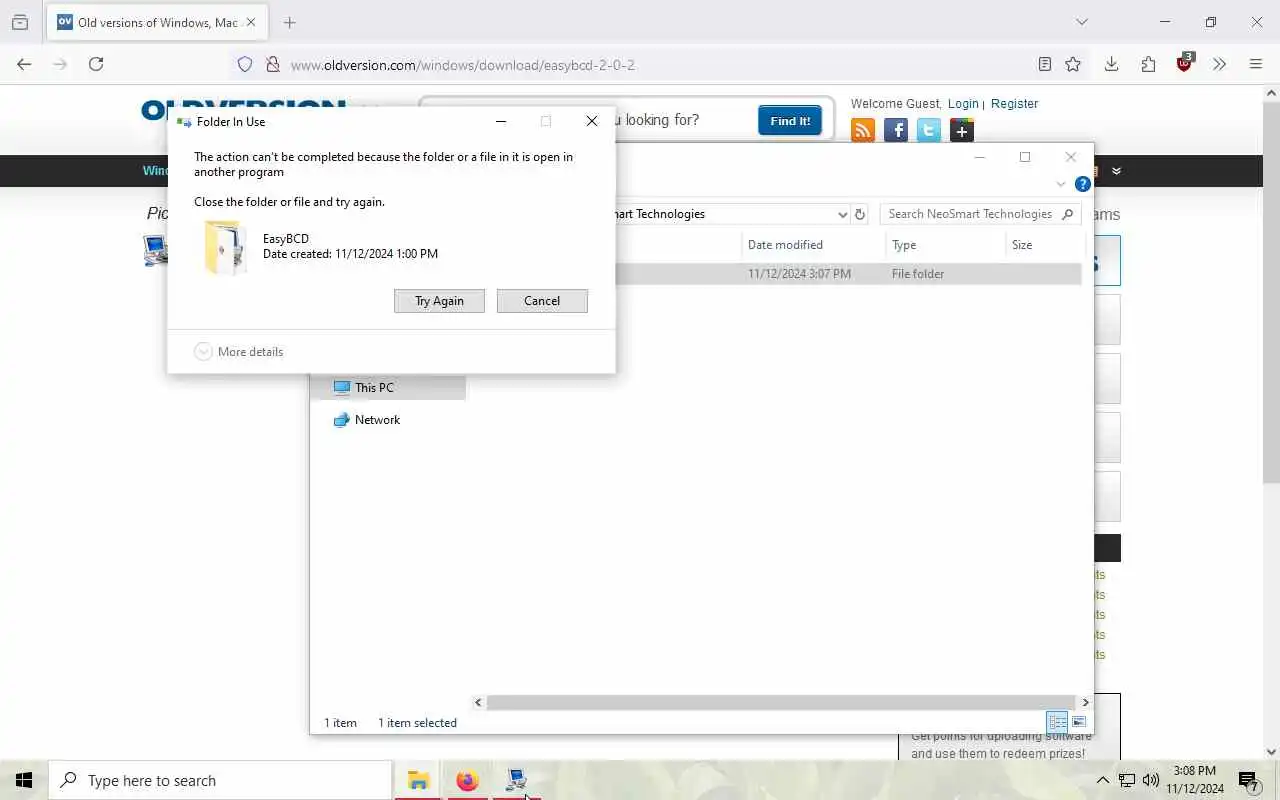This screenshot has width=1280, height=800.
Task: List all tabs dropdown arrow
Action: point(1081,22)
